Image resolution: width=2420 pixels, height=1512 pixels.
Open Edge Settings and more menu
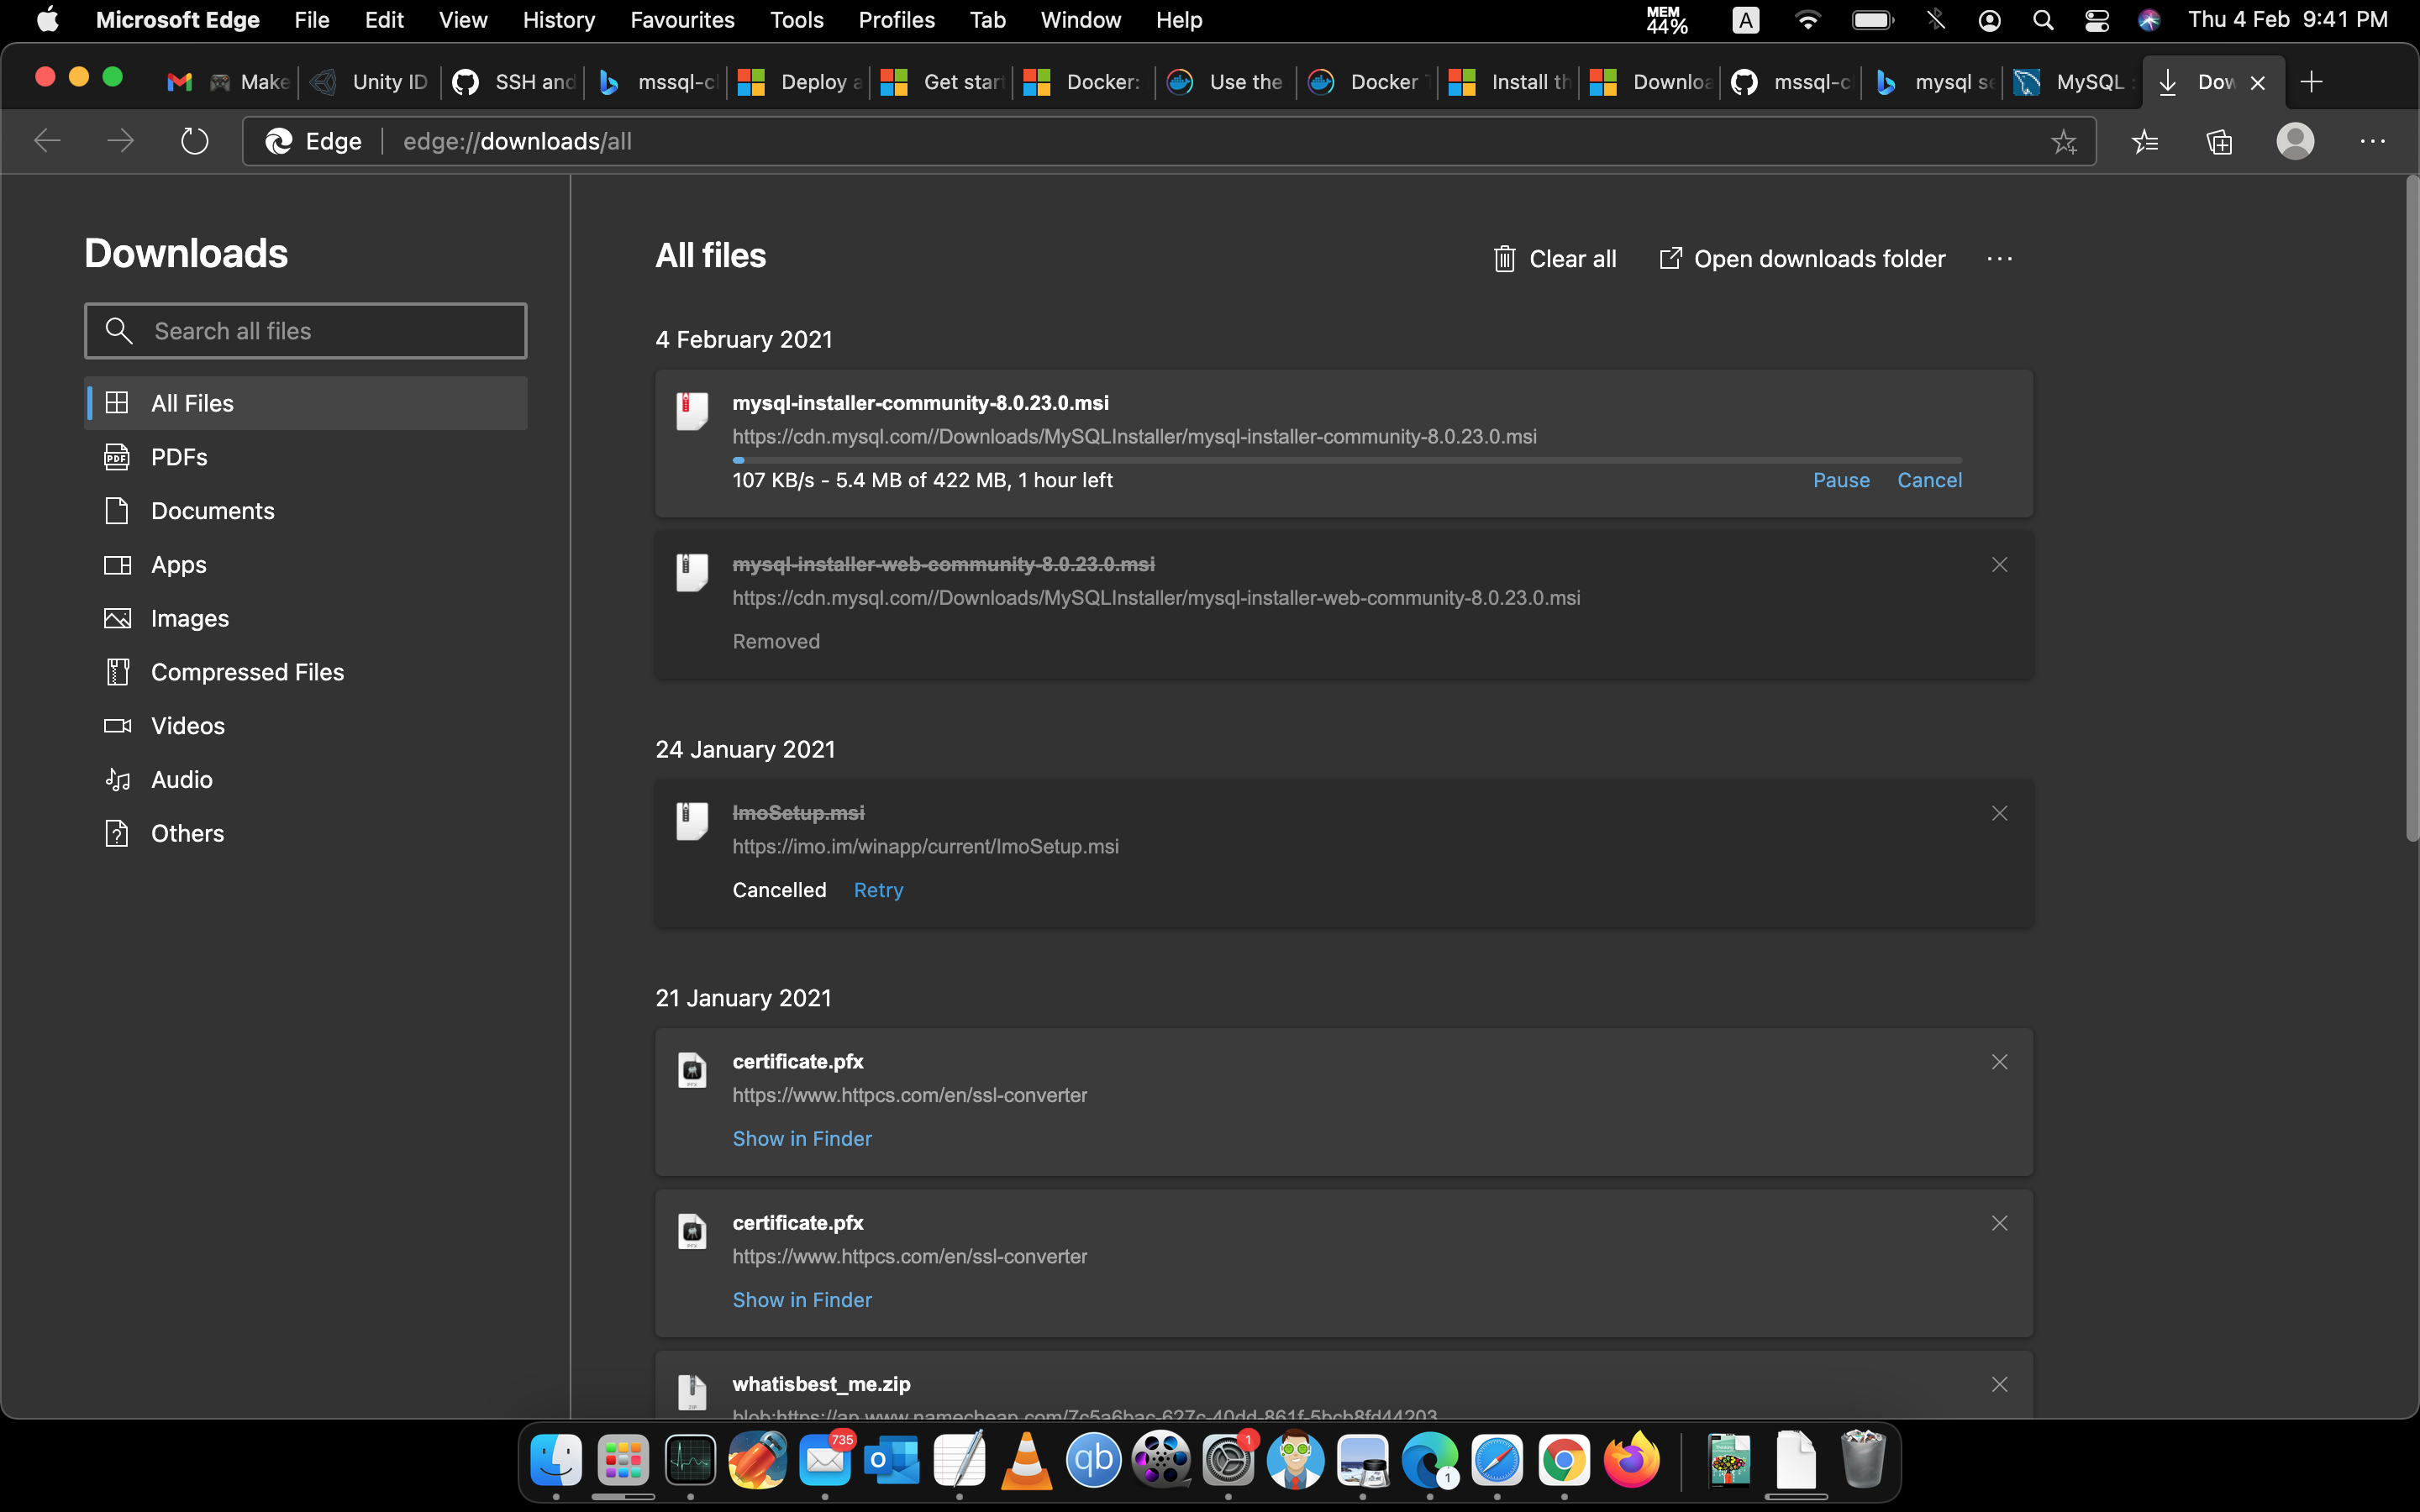[x=2372, y=141]
